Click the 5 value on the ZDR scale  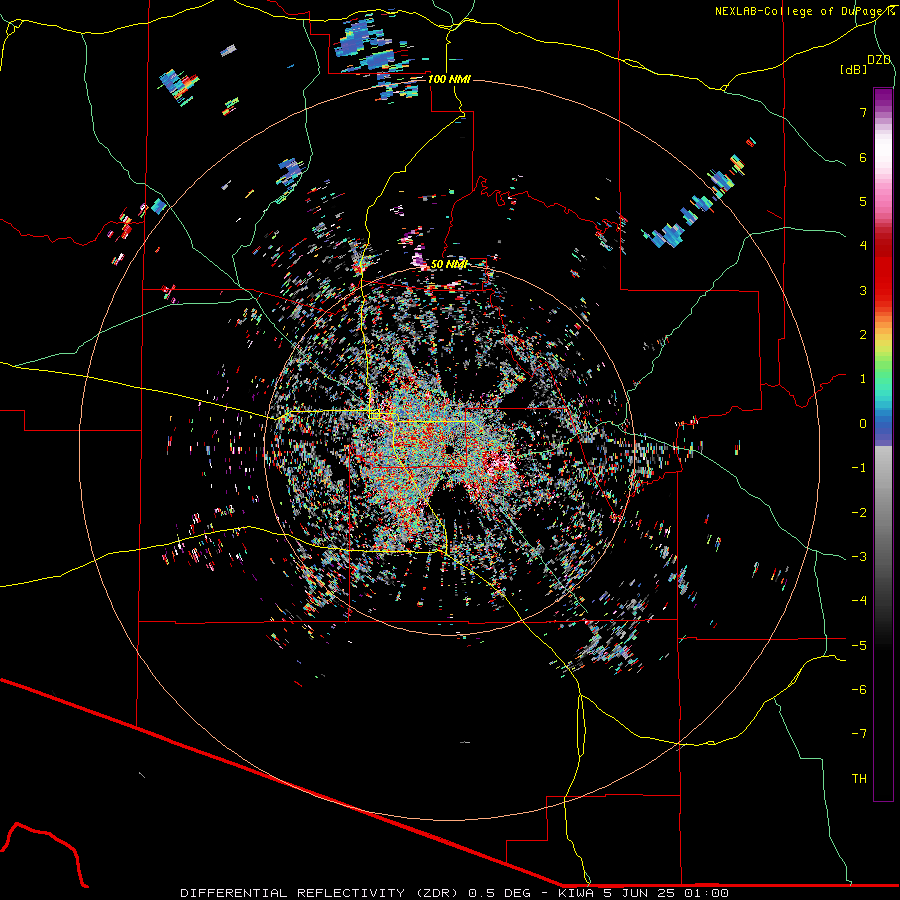click(x=863, y=201)
